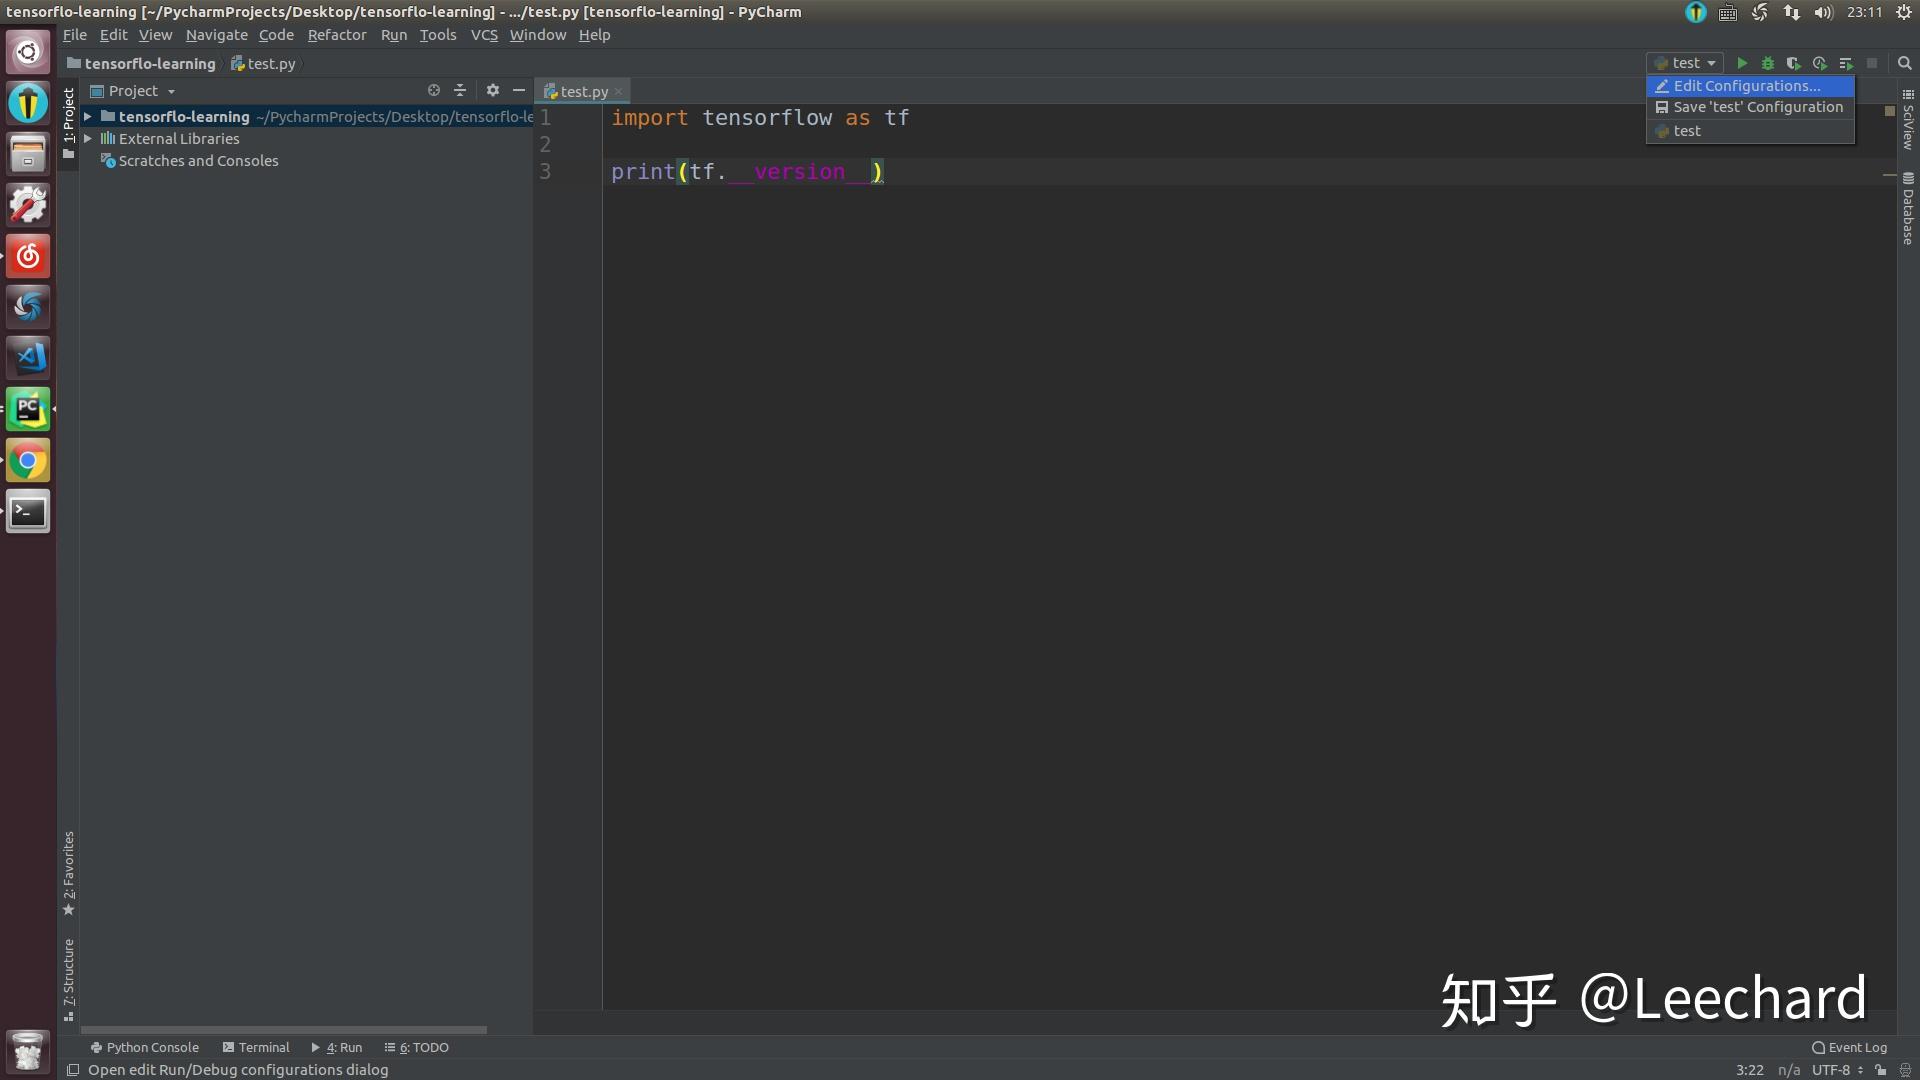Viewport: 1920px width, 1080px height.
Task: Run the 'test' configuration with the green play icon
Action: coord(1742,63)
